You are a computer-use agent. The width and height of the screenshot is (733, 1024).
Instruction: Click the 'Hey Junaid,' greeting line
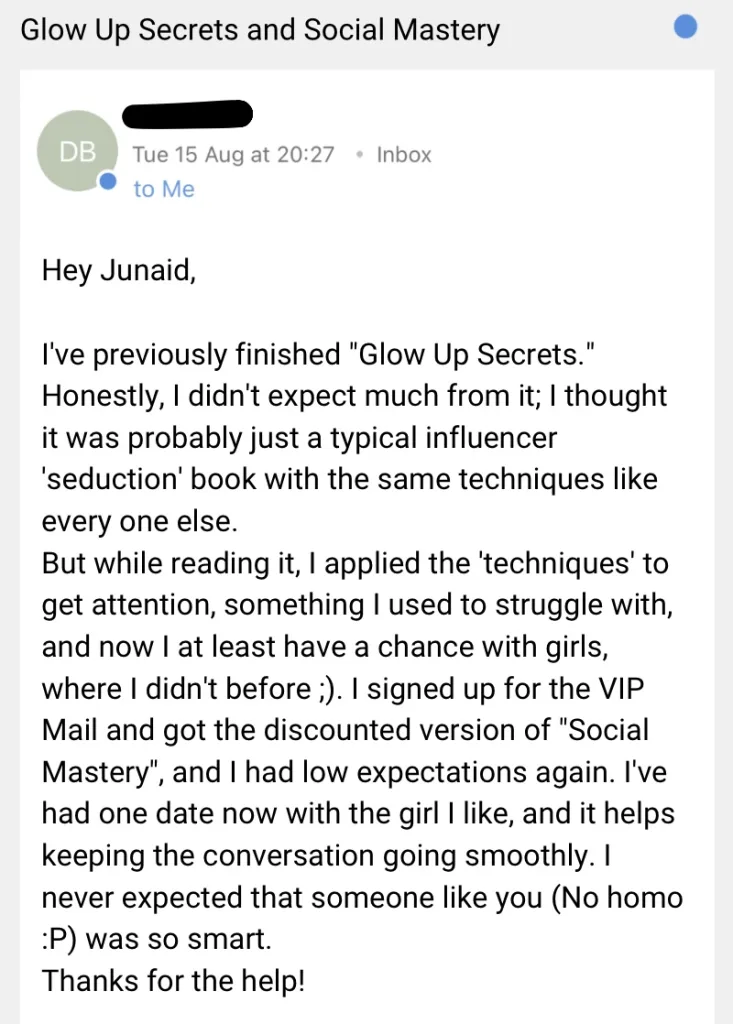pos(119,270)
